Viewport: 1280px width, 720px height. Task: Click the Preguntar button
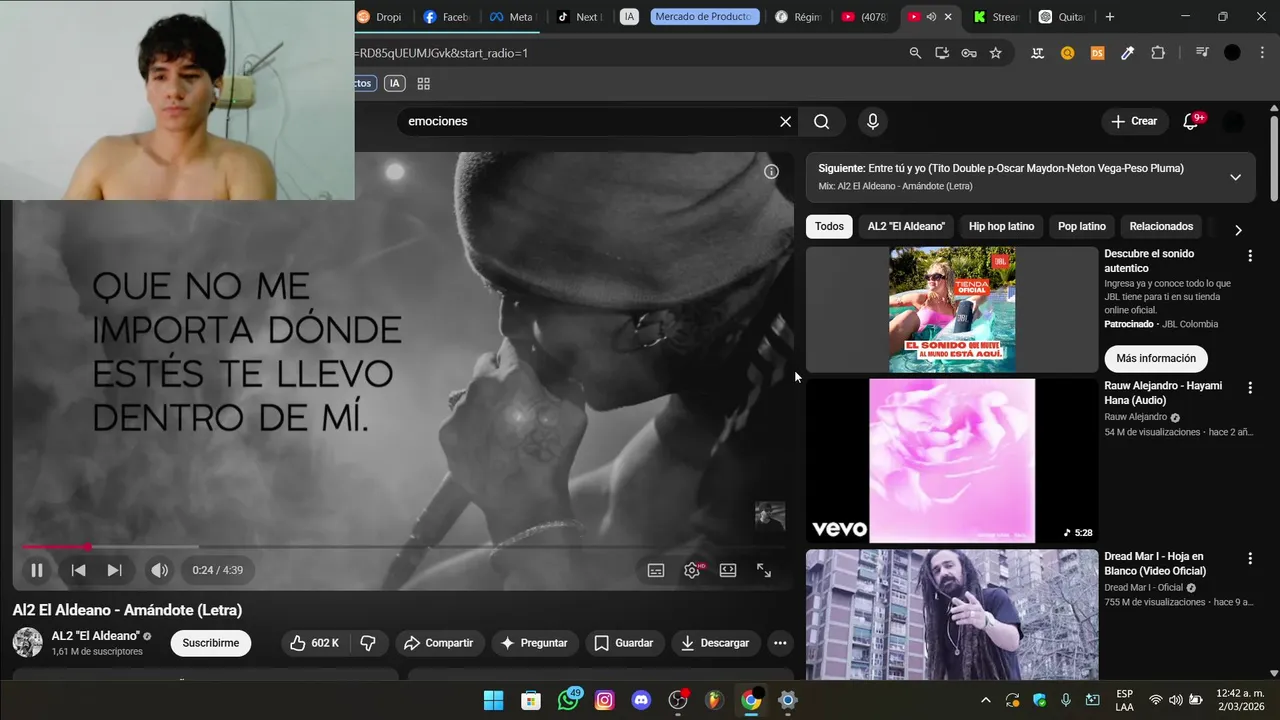tap(533, 643)
